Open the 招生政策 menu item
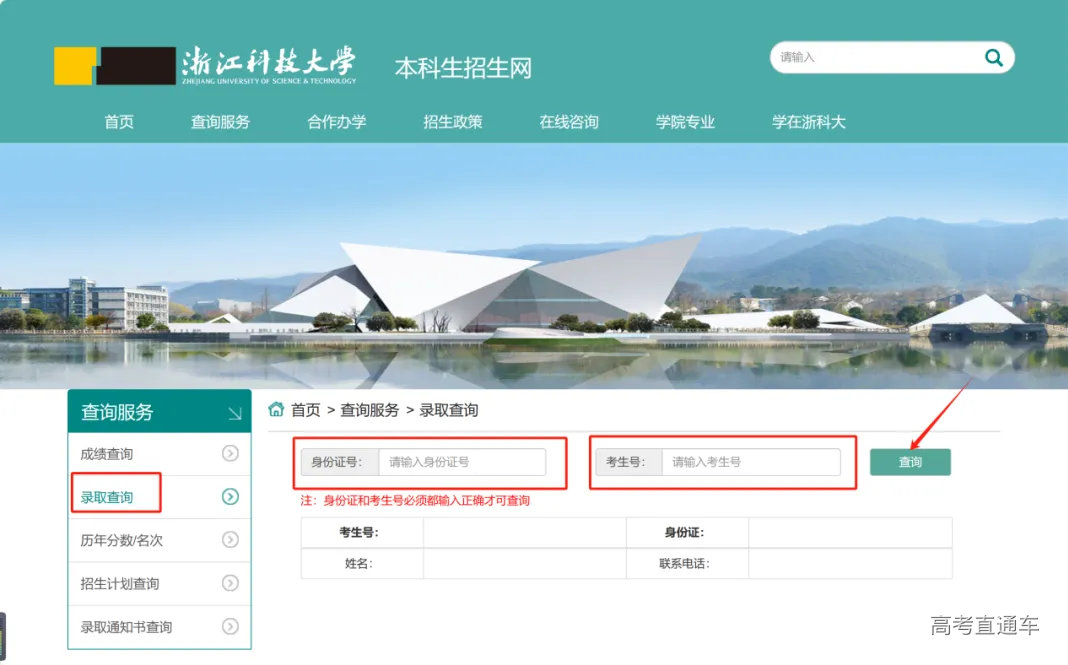 tap(452, 122)
